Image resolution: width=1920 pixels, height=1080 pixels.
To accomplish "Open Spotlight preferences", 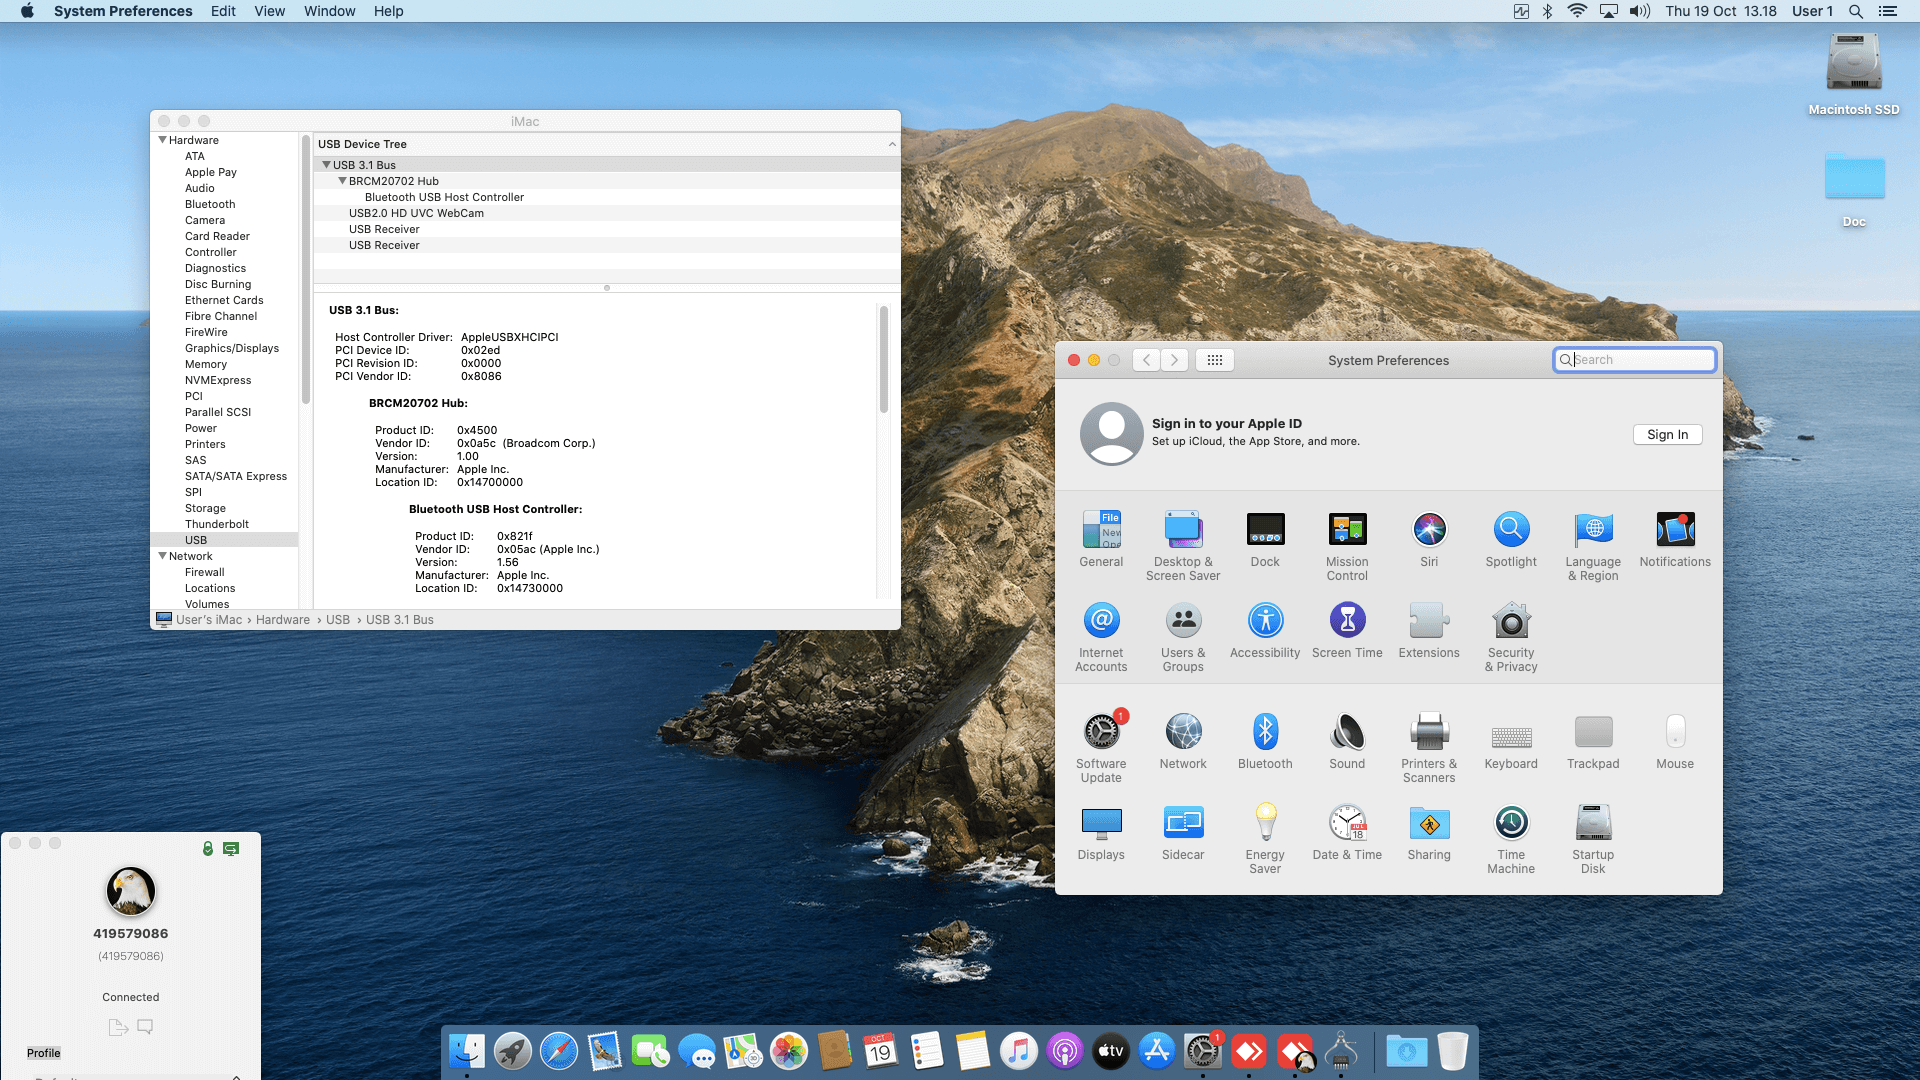I will (x=1511, y=539).
